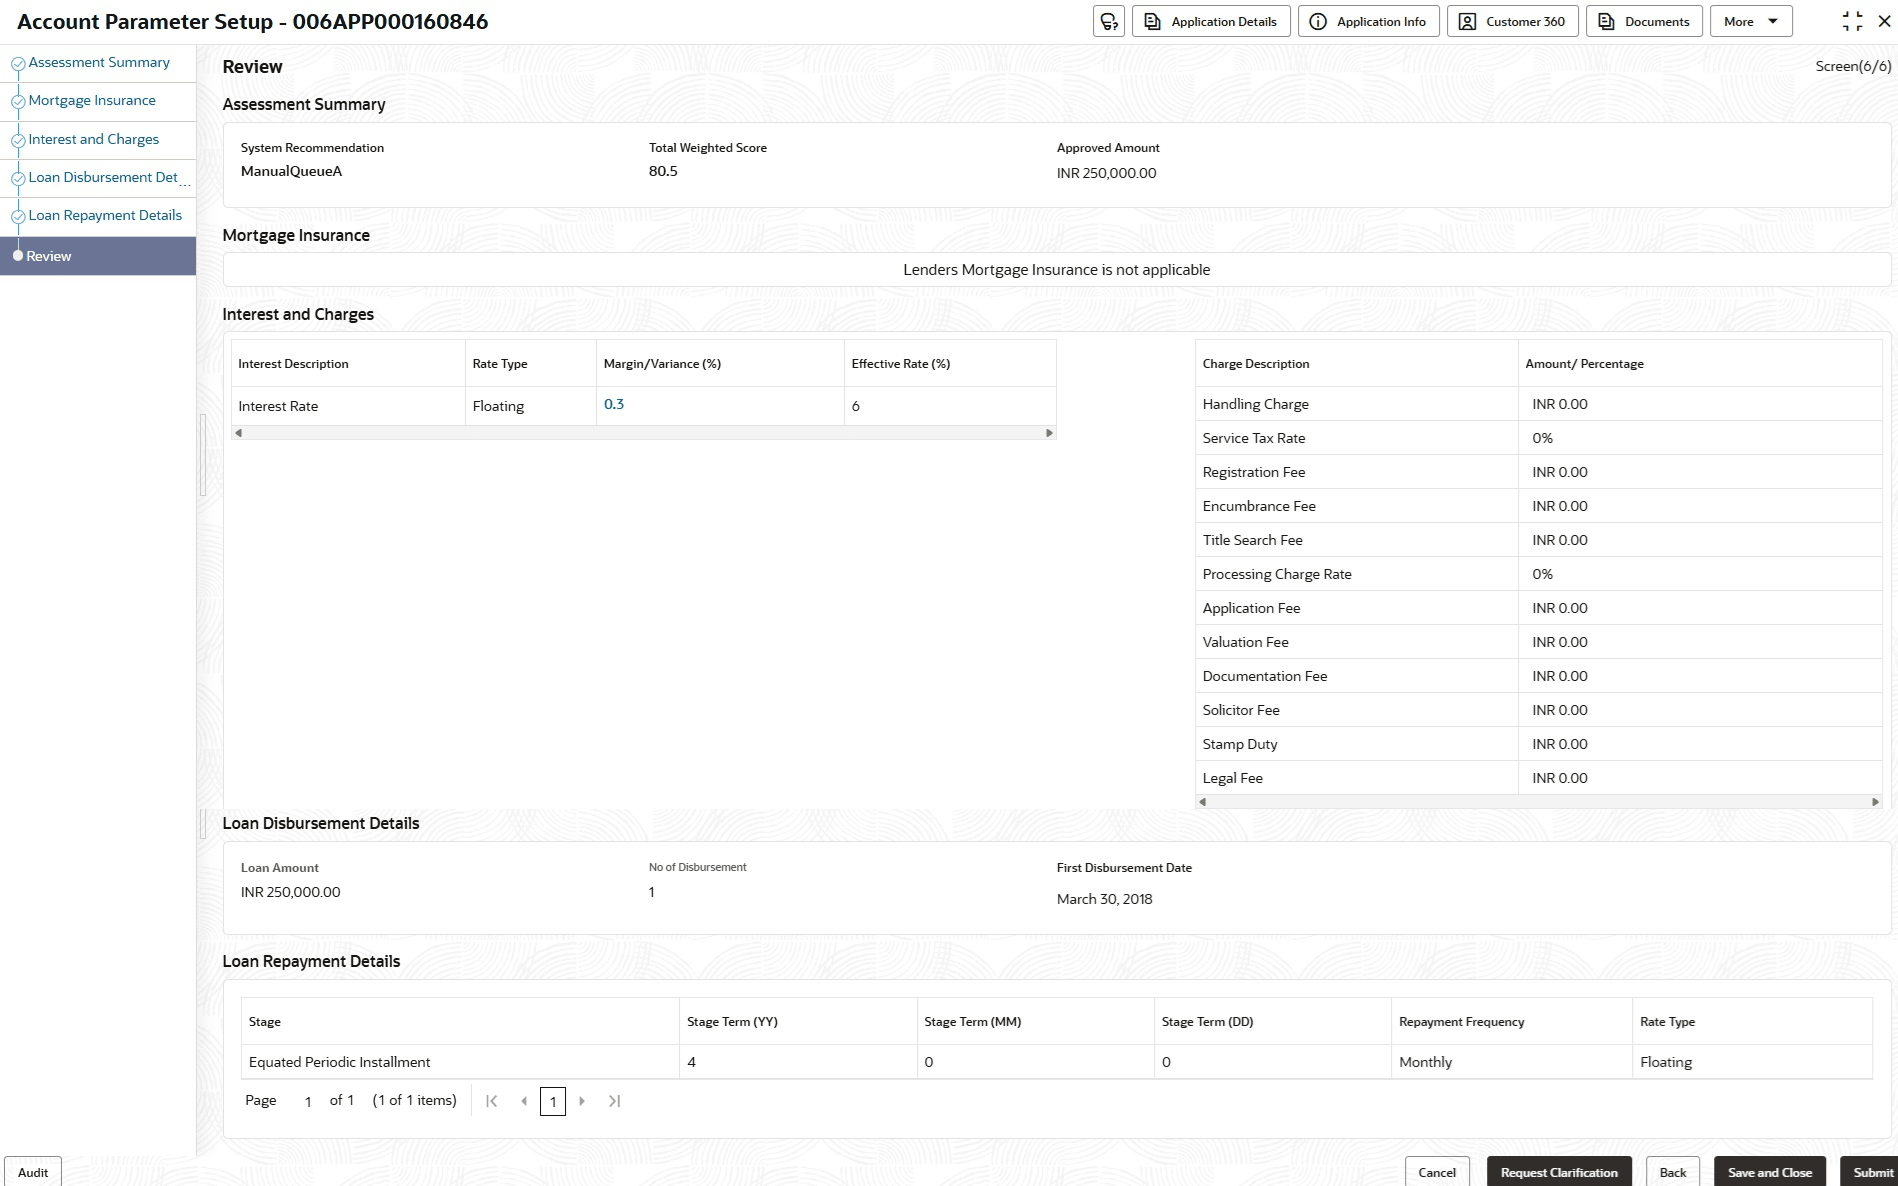The height and width of the screenshot is (1186, 1898).
Task: Select the Legal Fee row
Action: click(x=1539, y=778)
